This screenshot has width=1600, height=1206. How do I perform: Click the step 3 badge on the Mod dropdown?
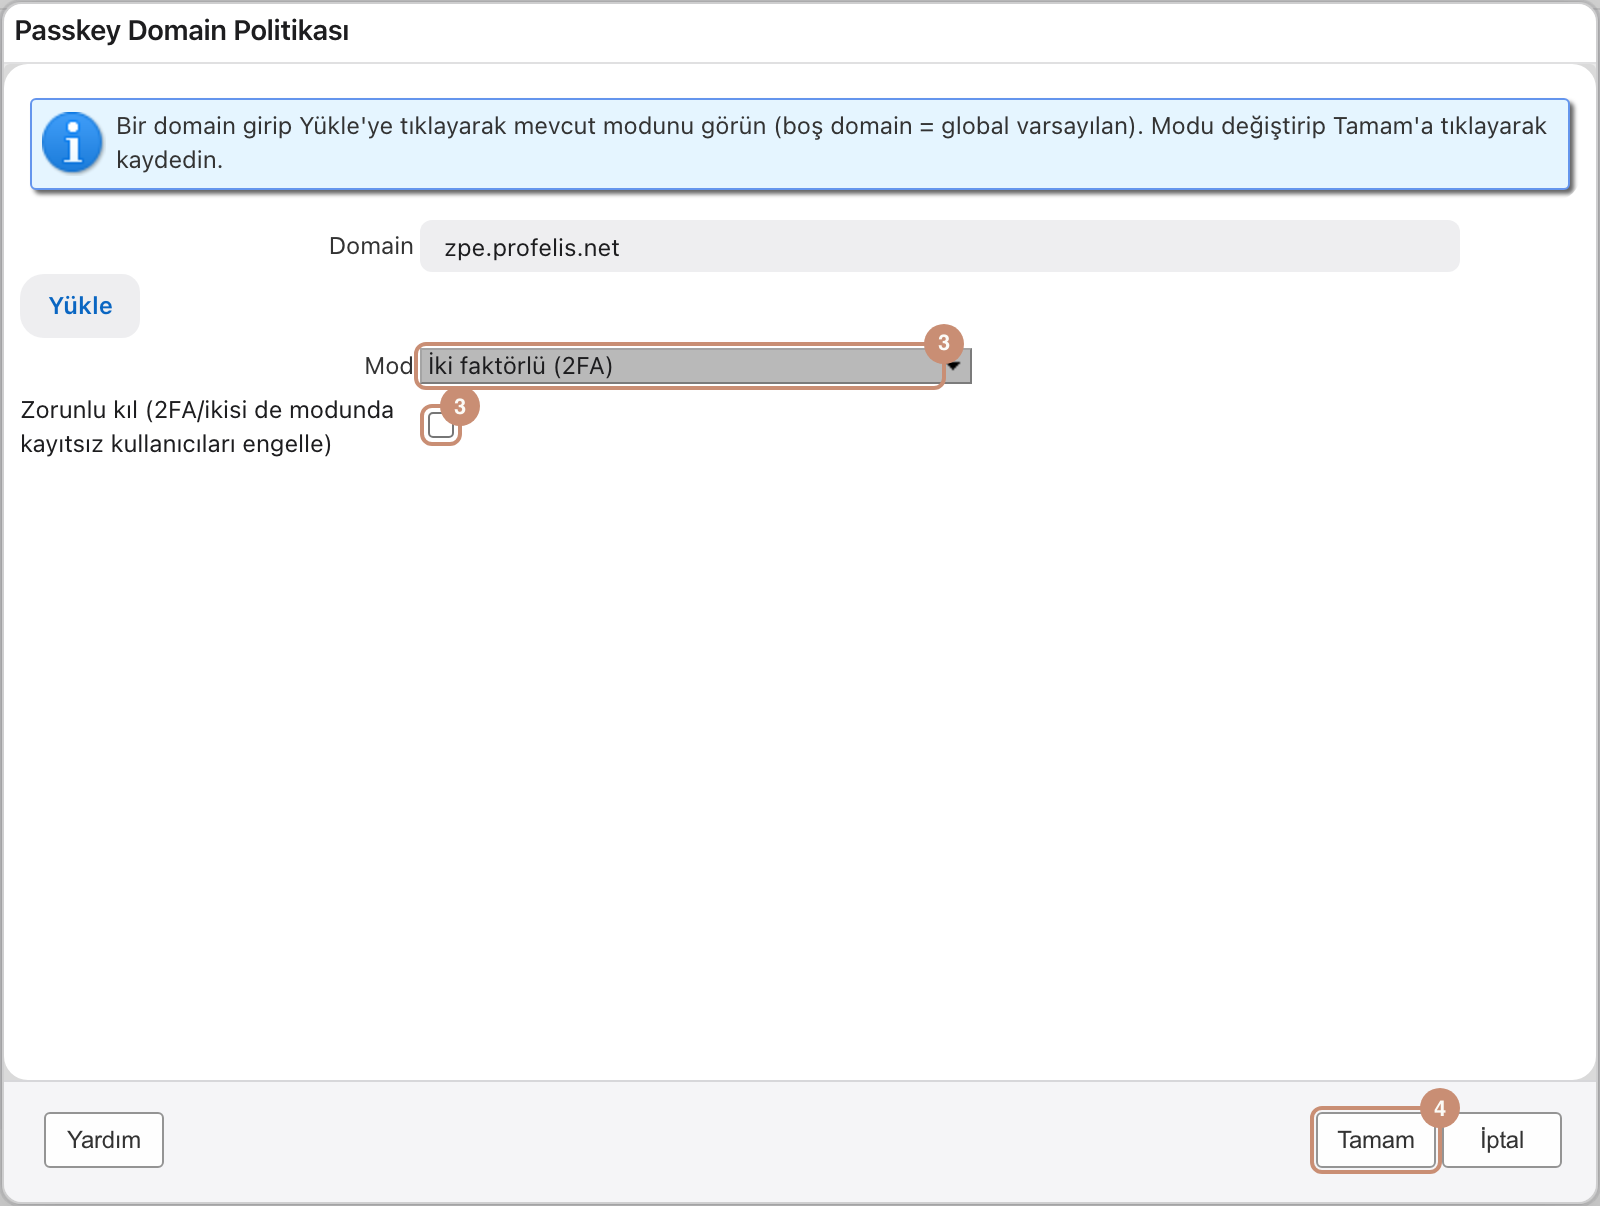point(944,343)
